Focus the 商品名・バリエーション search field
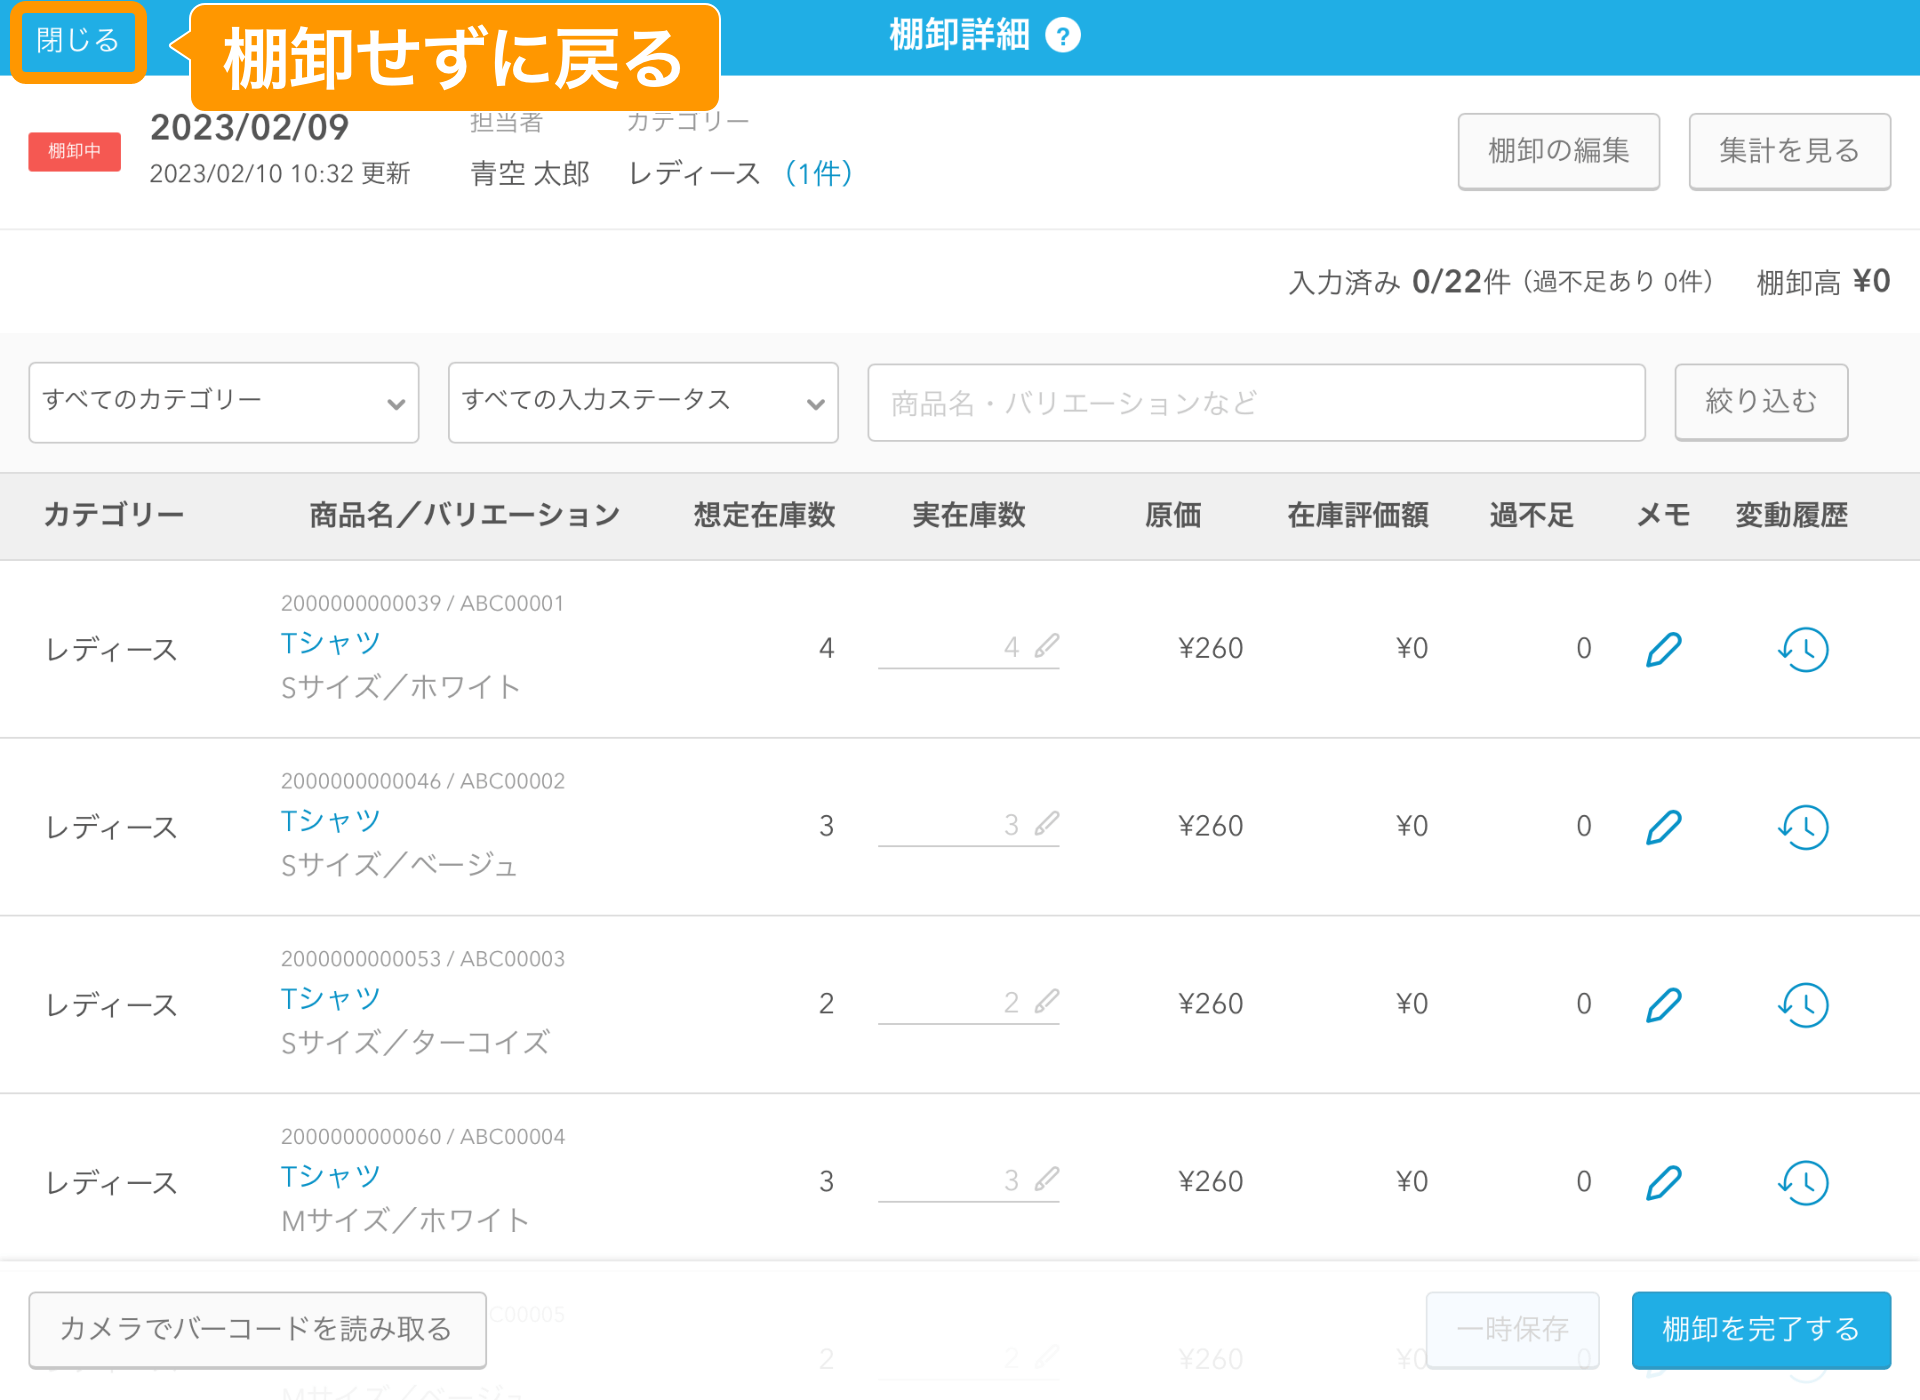Viewport: 1920px width, 1400px height. tap(1256, 402)
